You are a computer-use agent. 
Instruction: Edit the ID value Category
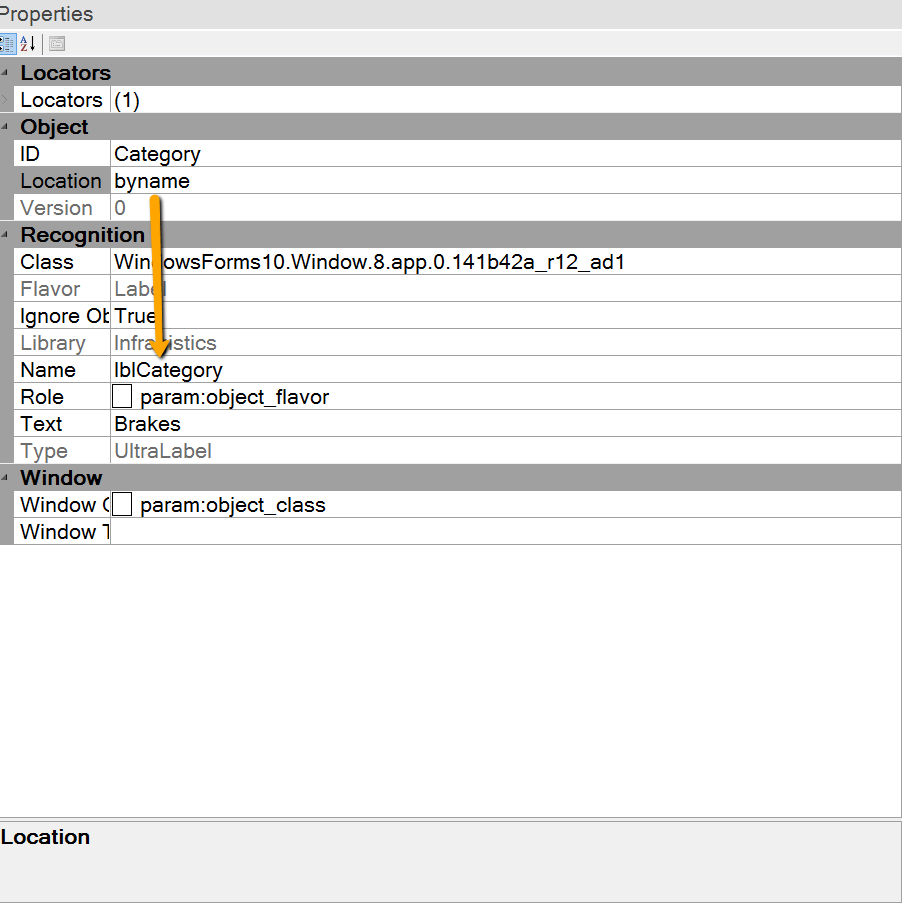(157, 154)
